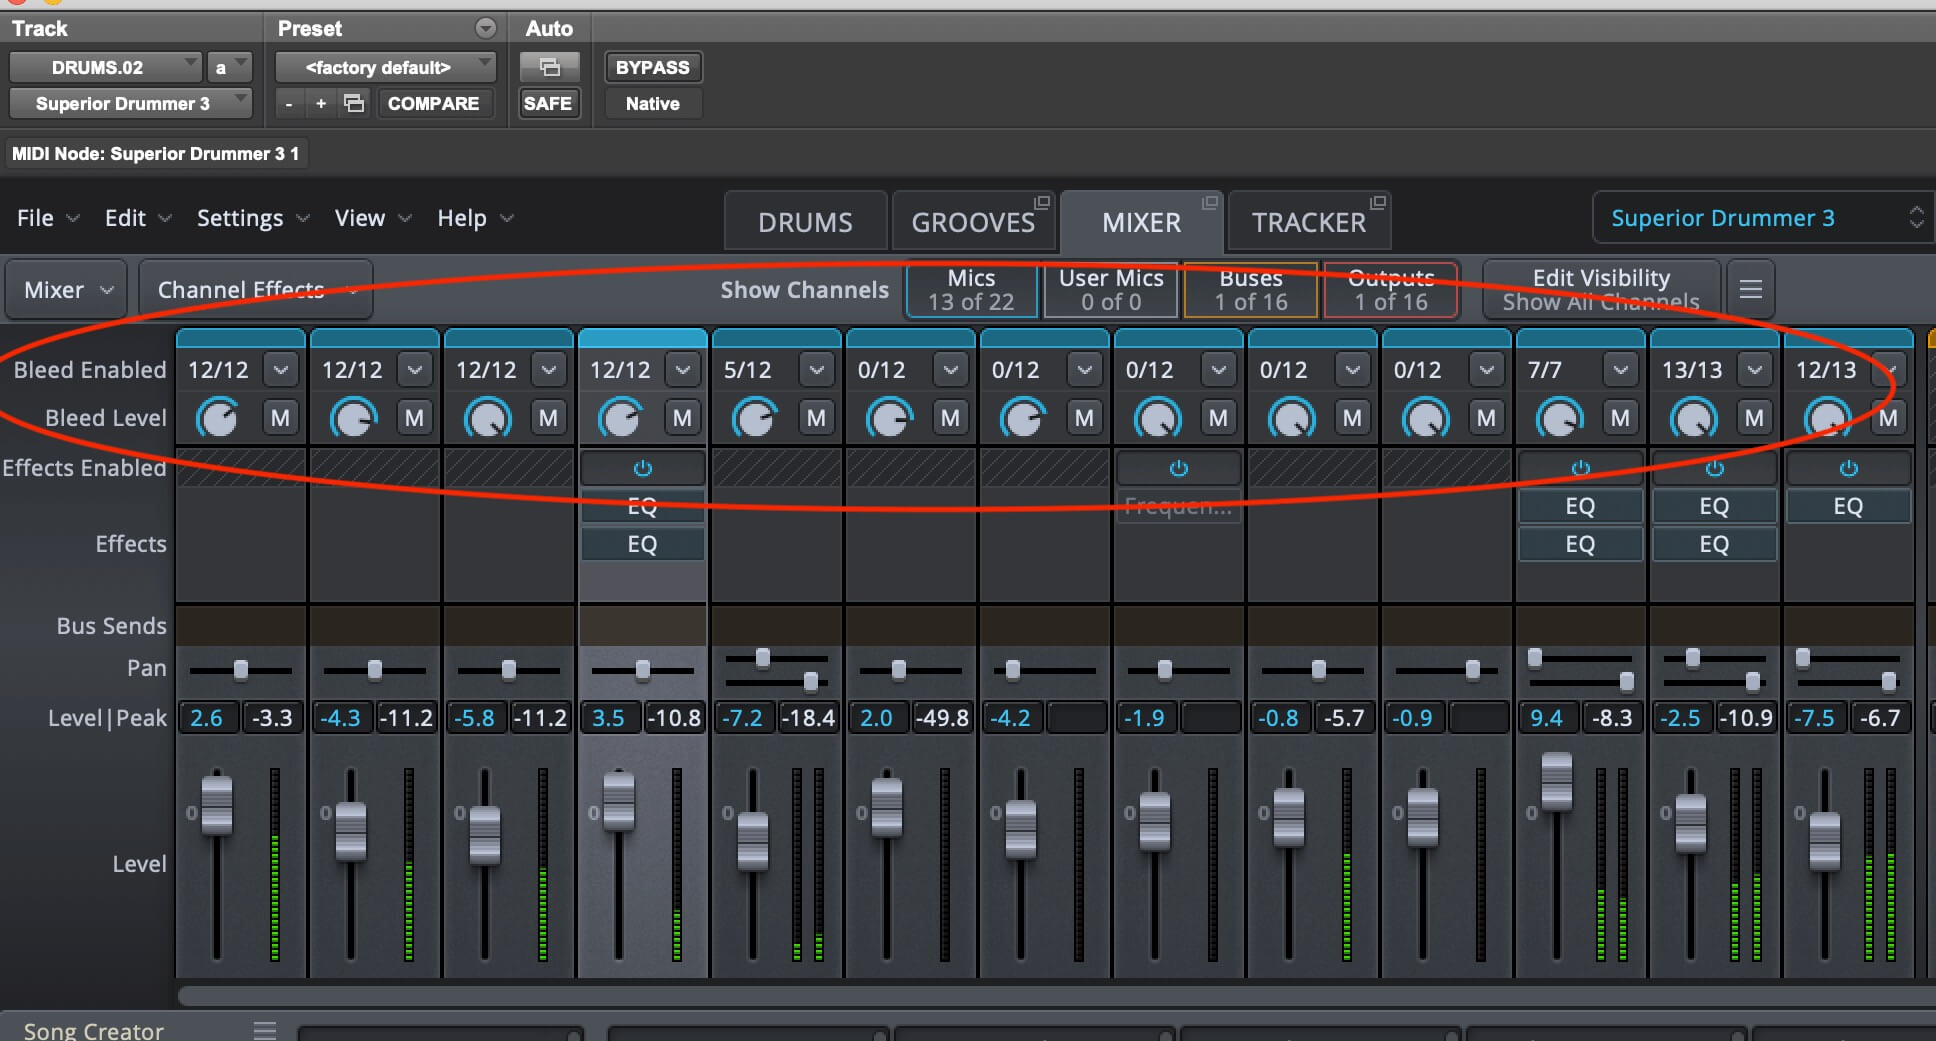Open the Edit menu
This screenshot has width=1936, height=1041.
coord(138,218)
